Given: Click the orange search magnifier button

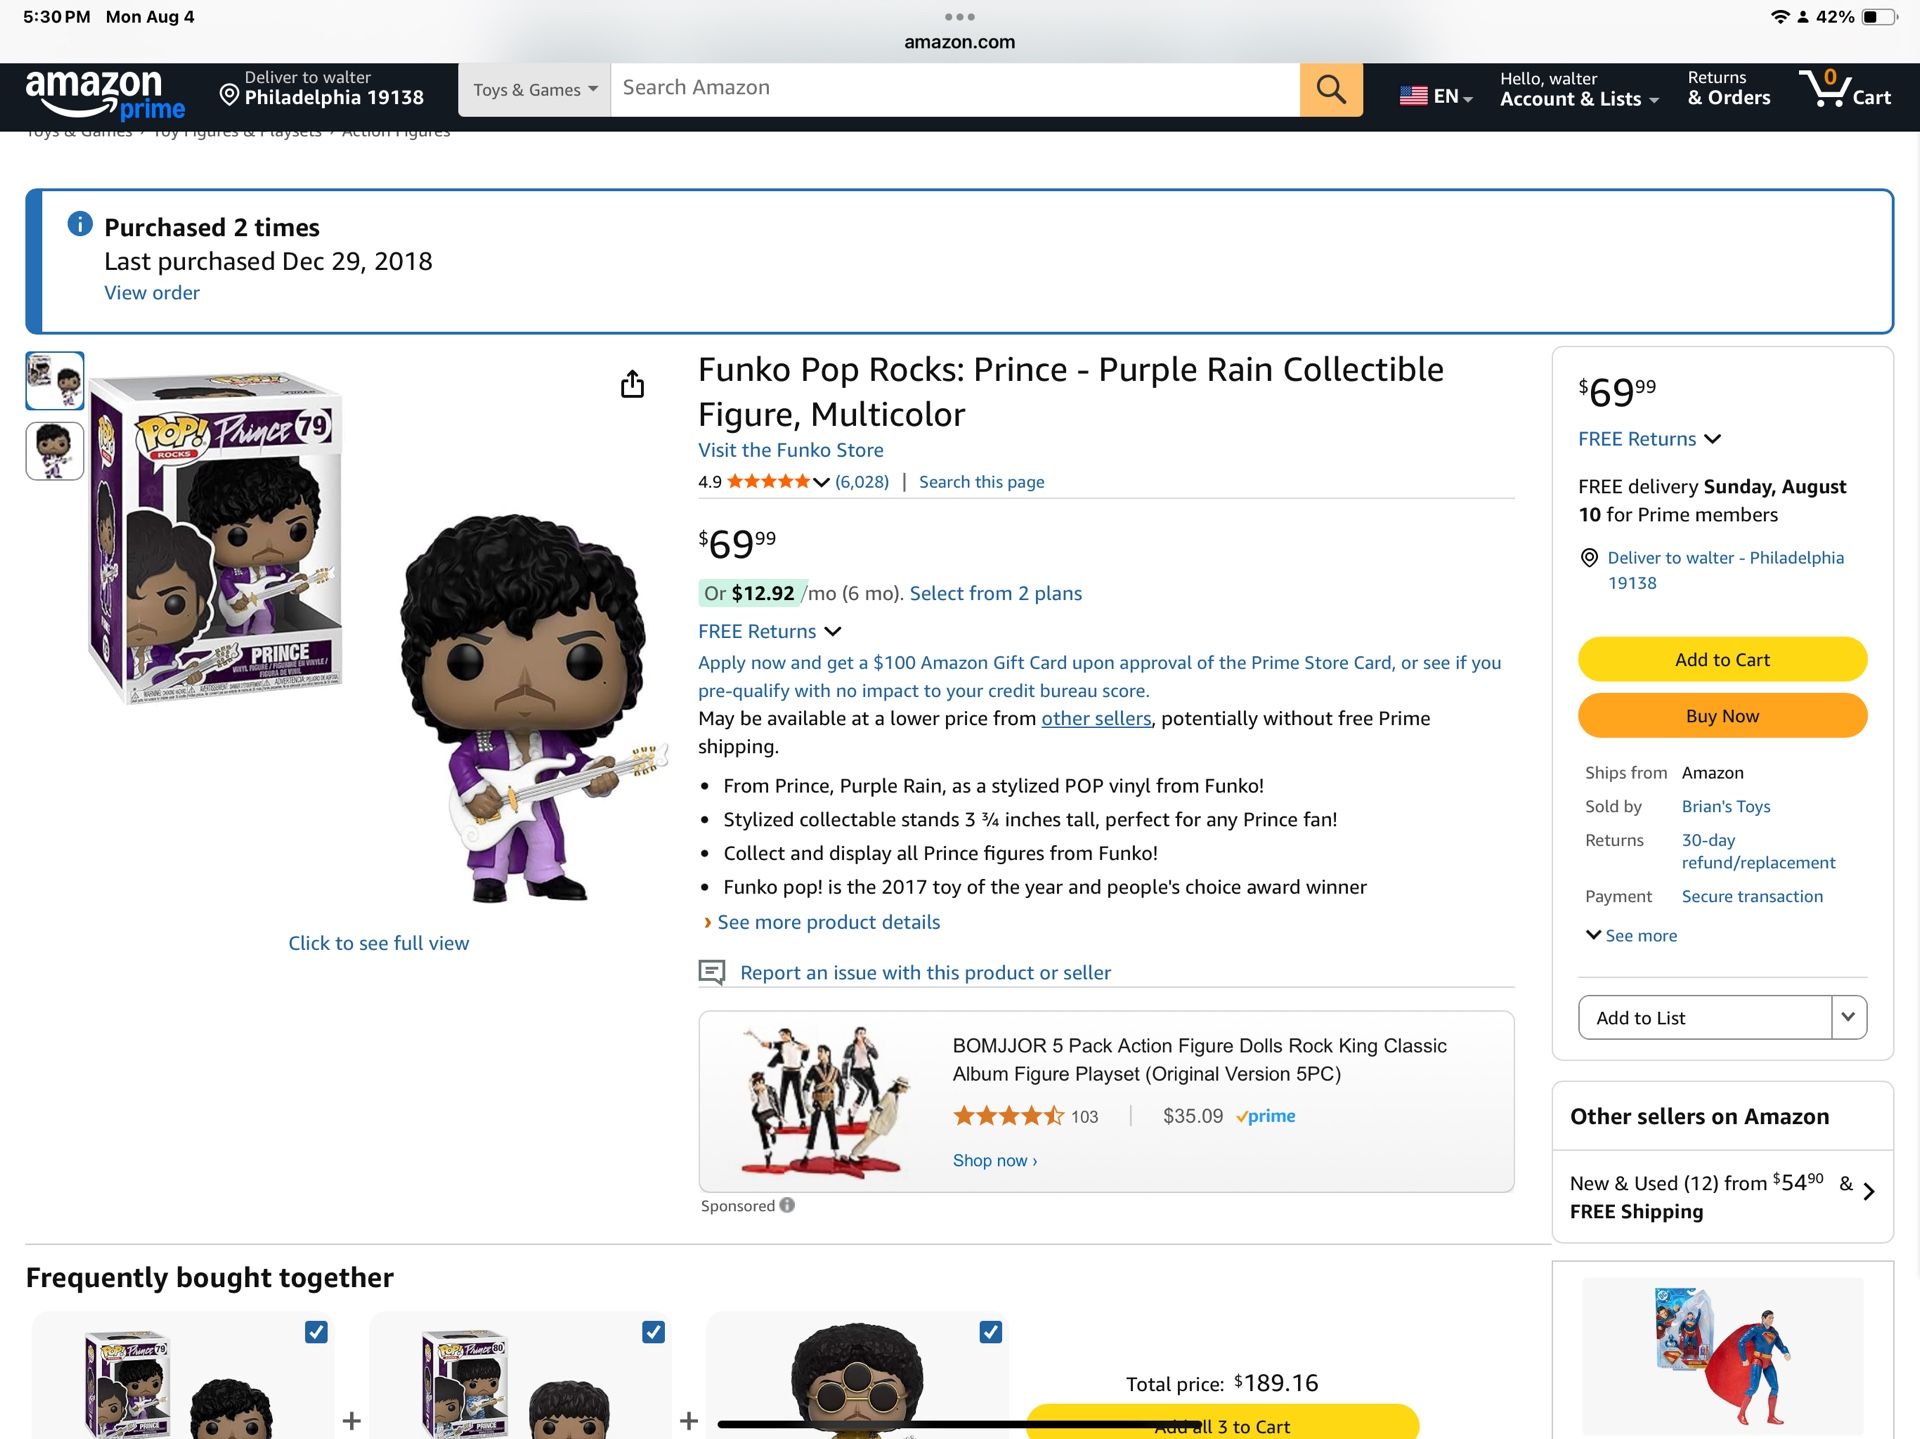Looking at the screenshot, I should 1330,89.
